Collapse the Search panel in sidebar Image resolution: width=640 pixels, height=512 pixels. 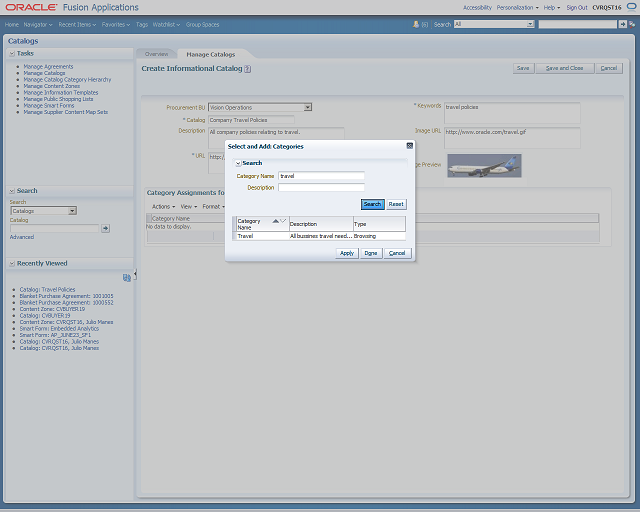12,191
